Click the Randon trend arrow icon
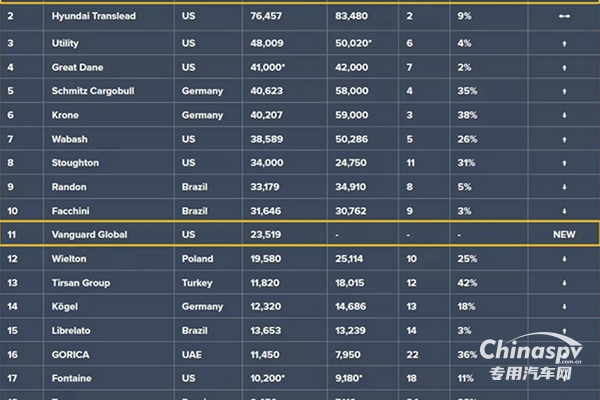The height and width of the screenshot is (400, 600). pos(565,187)
